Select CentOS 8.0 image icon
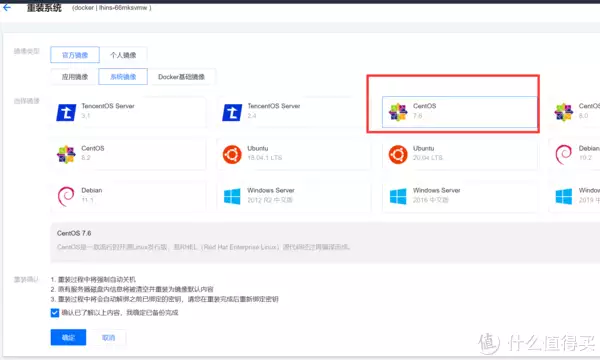 pyautogui.click(x=564, y=112)
